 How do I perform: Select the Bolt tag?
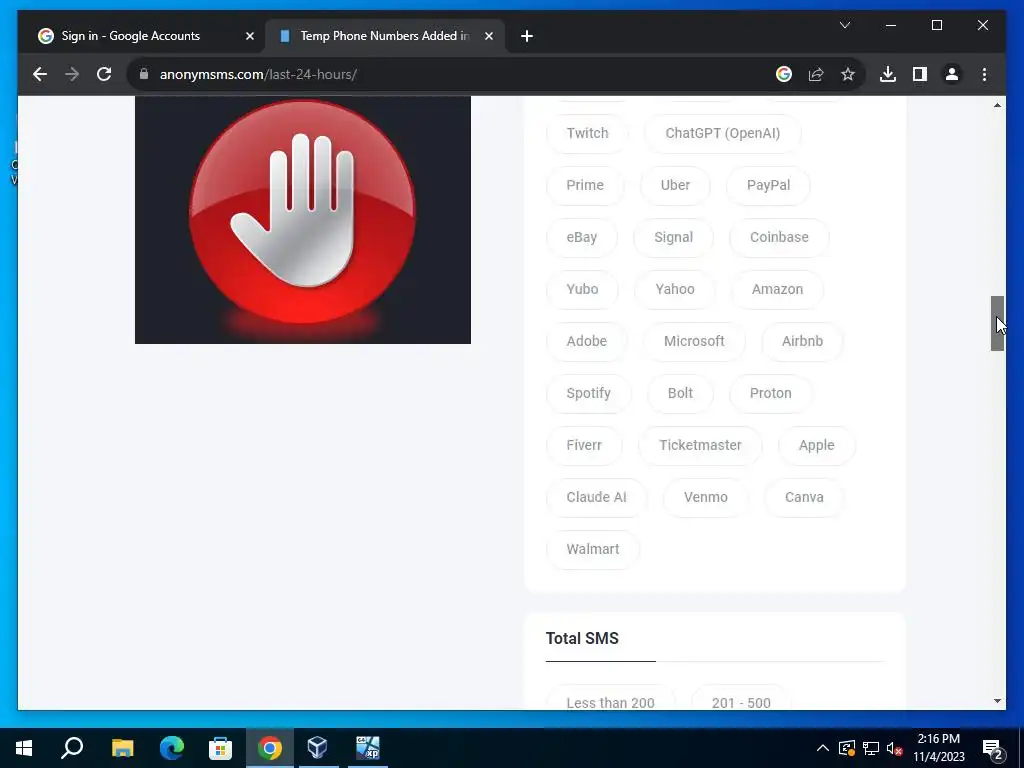[x=680, y=393]
